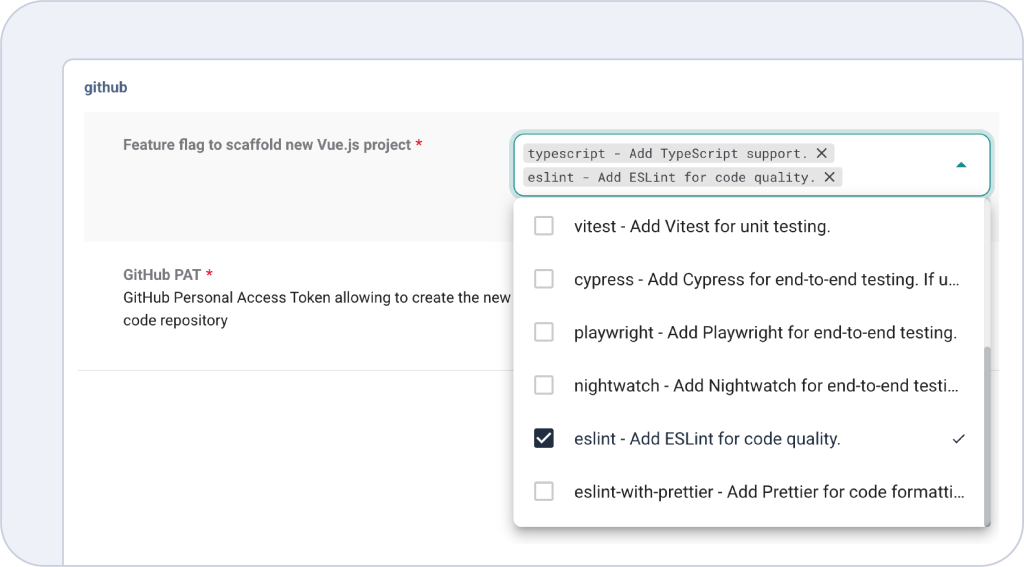The image size is (1024, 567).
Task: Check the eslint-with-prettier checkbox
Action: click(543, 491)
